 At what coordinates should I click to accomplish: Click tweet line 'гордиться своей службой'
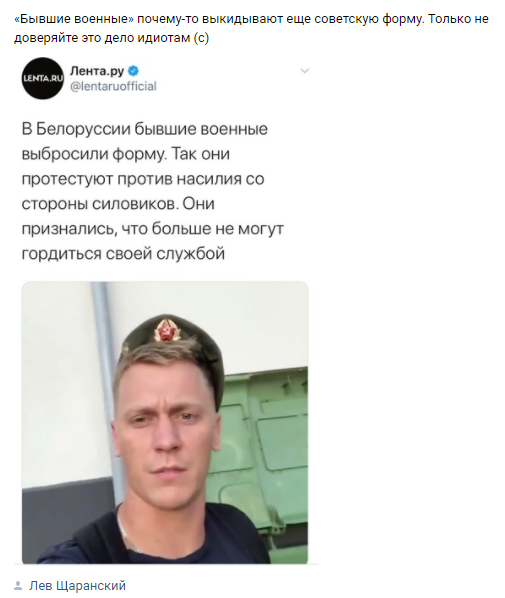point(123,254)
